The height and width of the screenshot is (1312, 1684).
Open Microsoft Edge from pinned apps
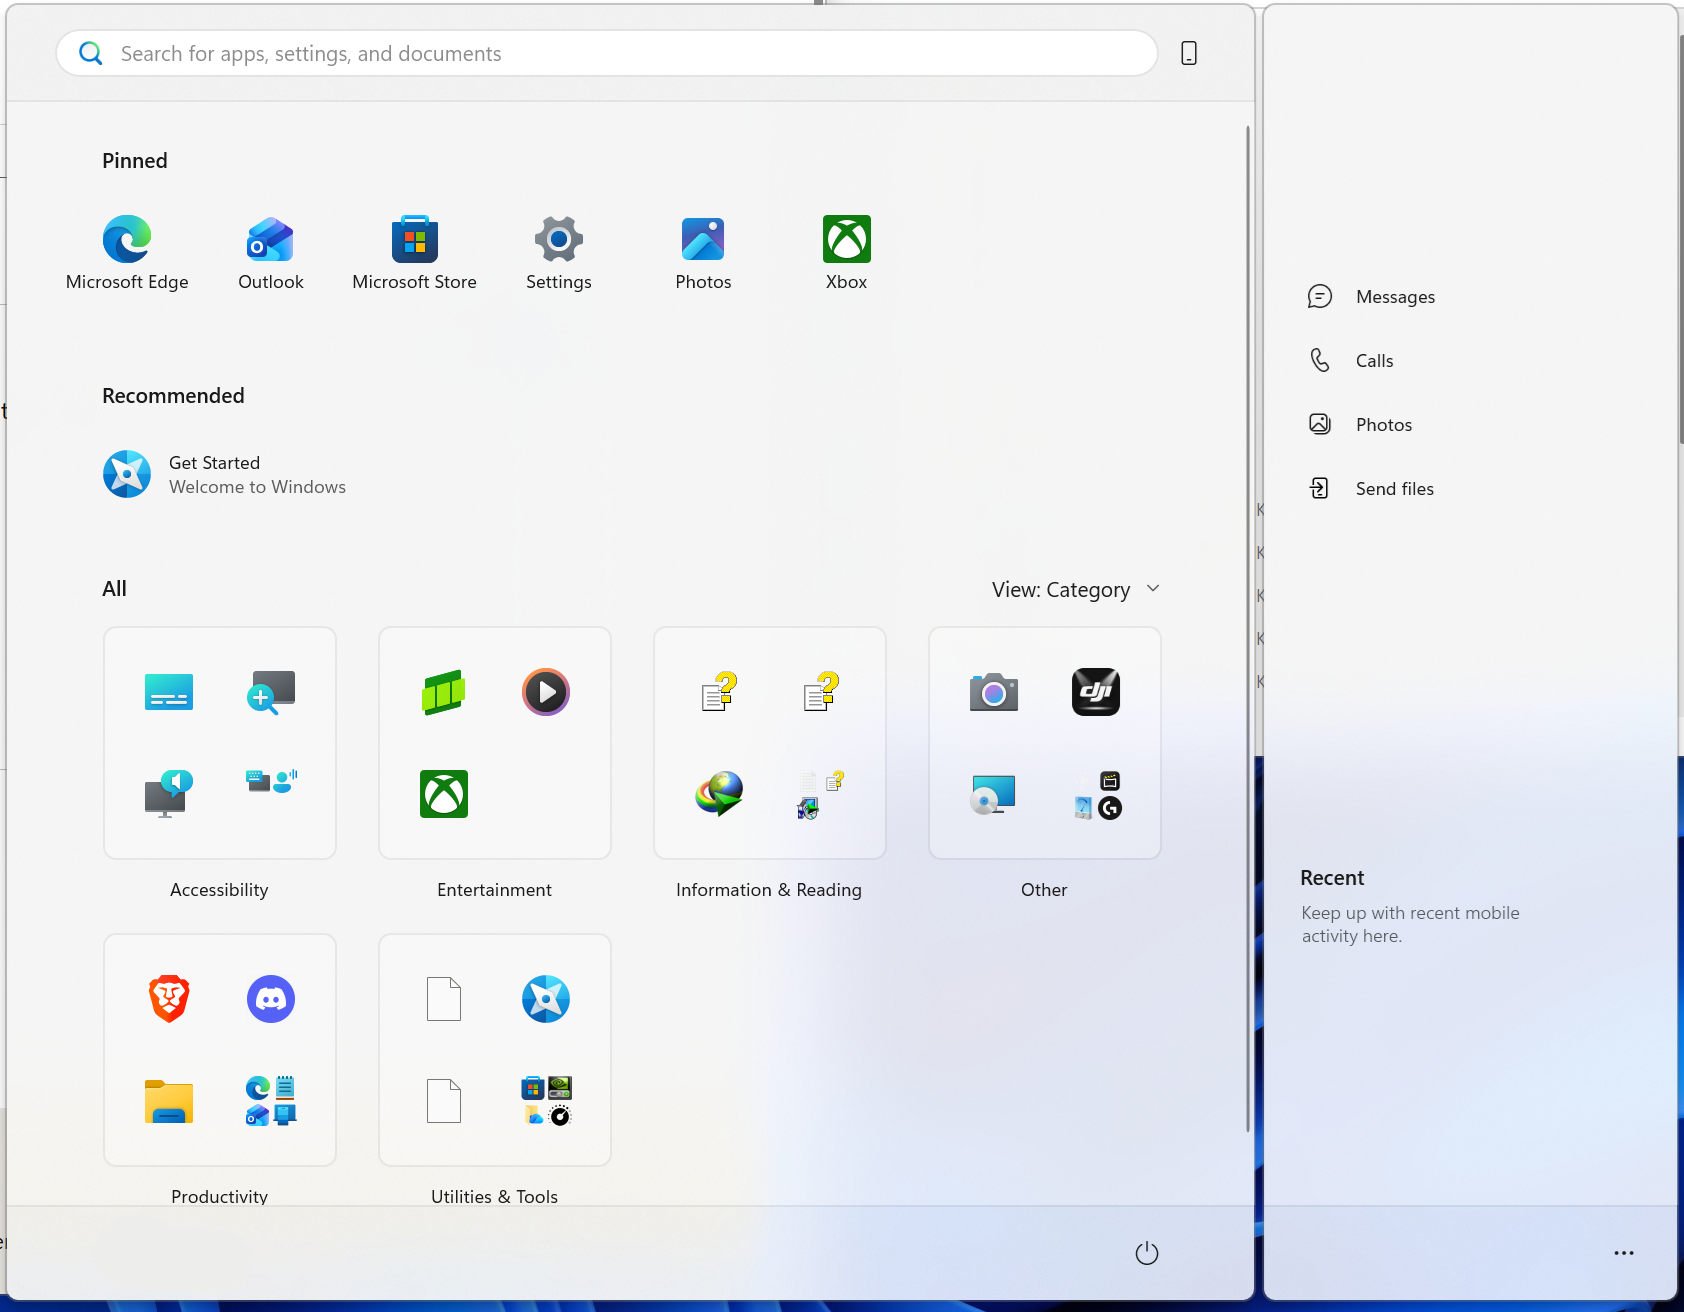click(127, 253)
